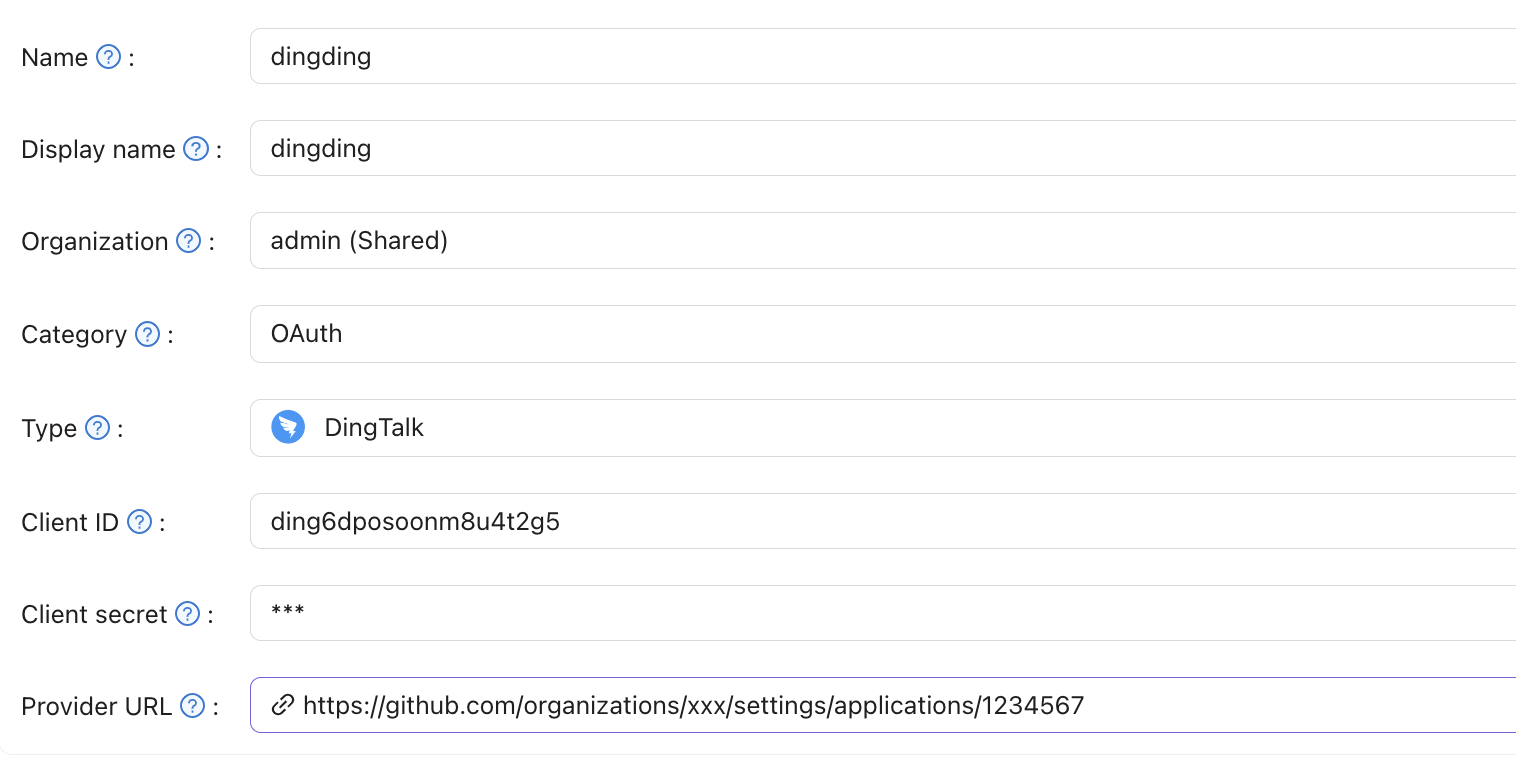This screenshot has width=1516, height=764.
Task: Focus the Display name text field
Action: 880,149
